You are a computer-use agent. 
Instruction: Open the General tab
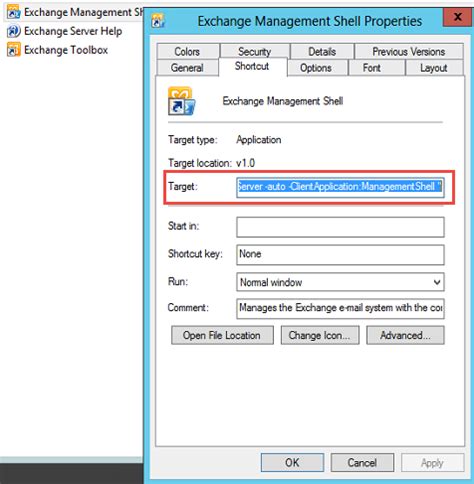[x=187, y=68]
